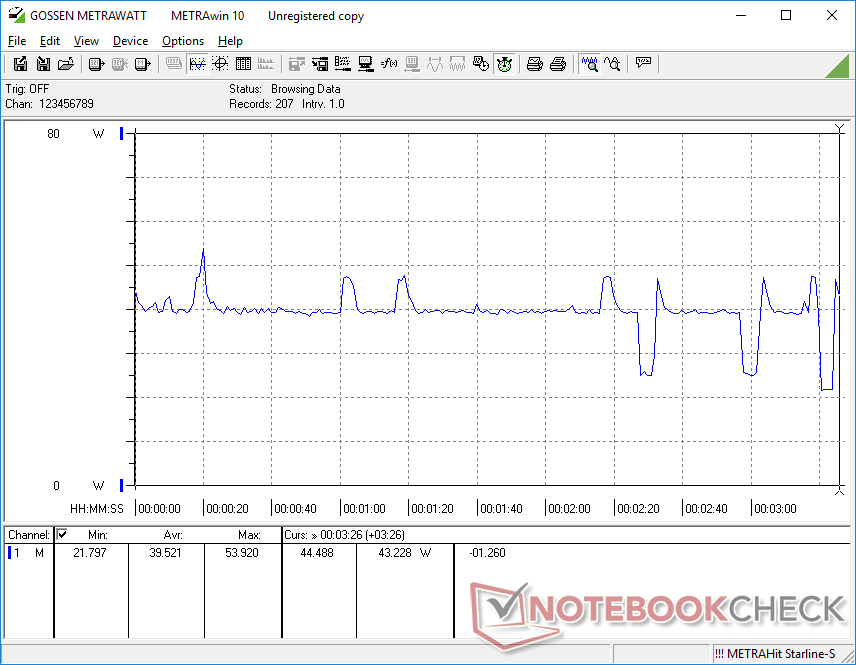Click the first floppy disk save icon
The image size is (856, 665).
(19, 64)
